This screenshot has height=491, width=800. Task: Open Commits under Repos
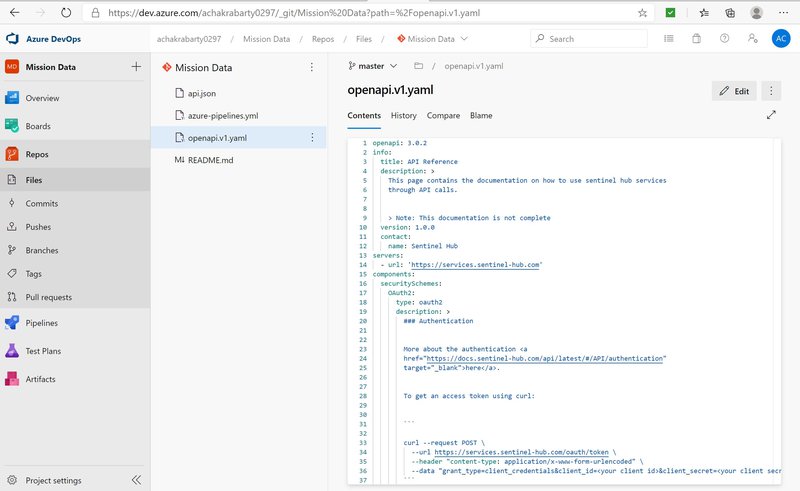75,203
